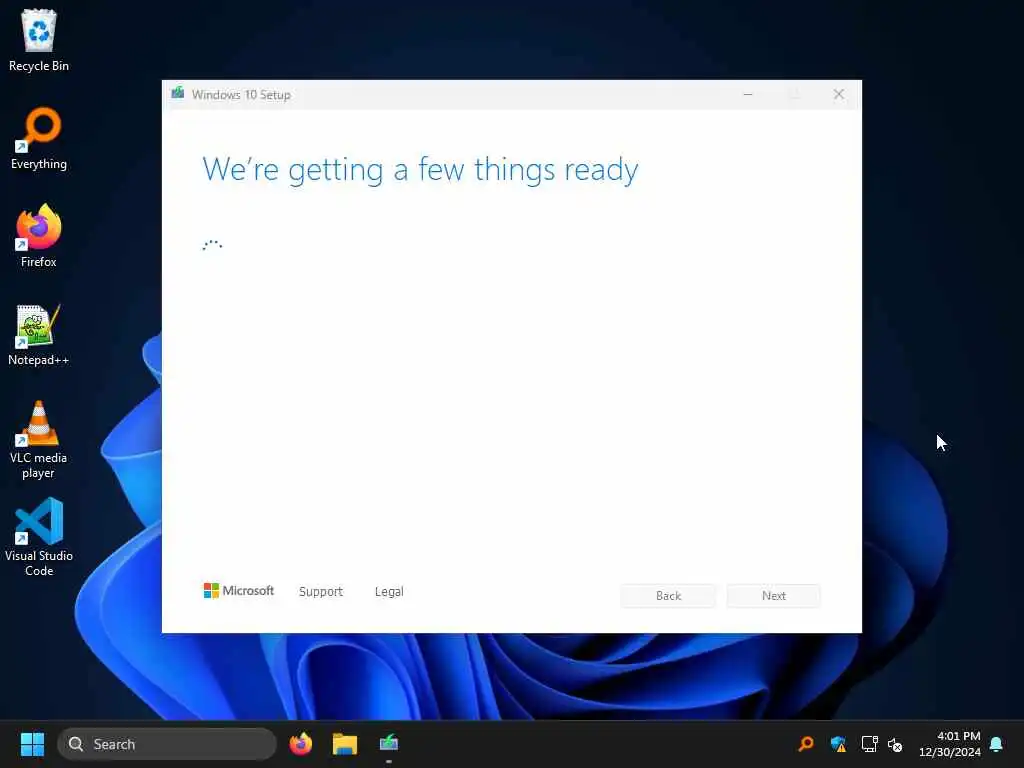1024x768 pixels.
Task: Open the notification bell icon
Action: [x=997, y=744]
